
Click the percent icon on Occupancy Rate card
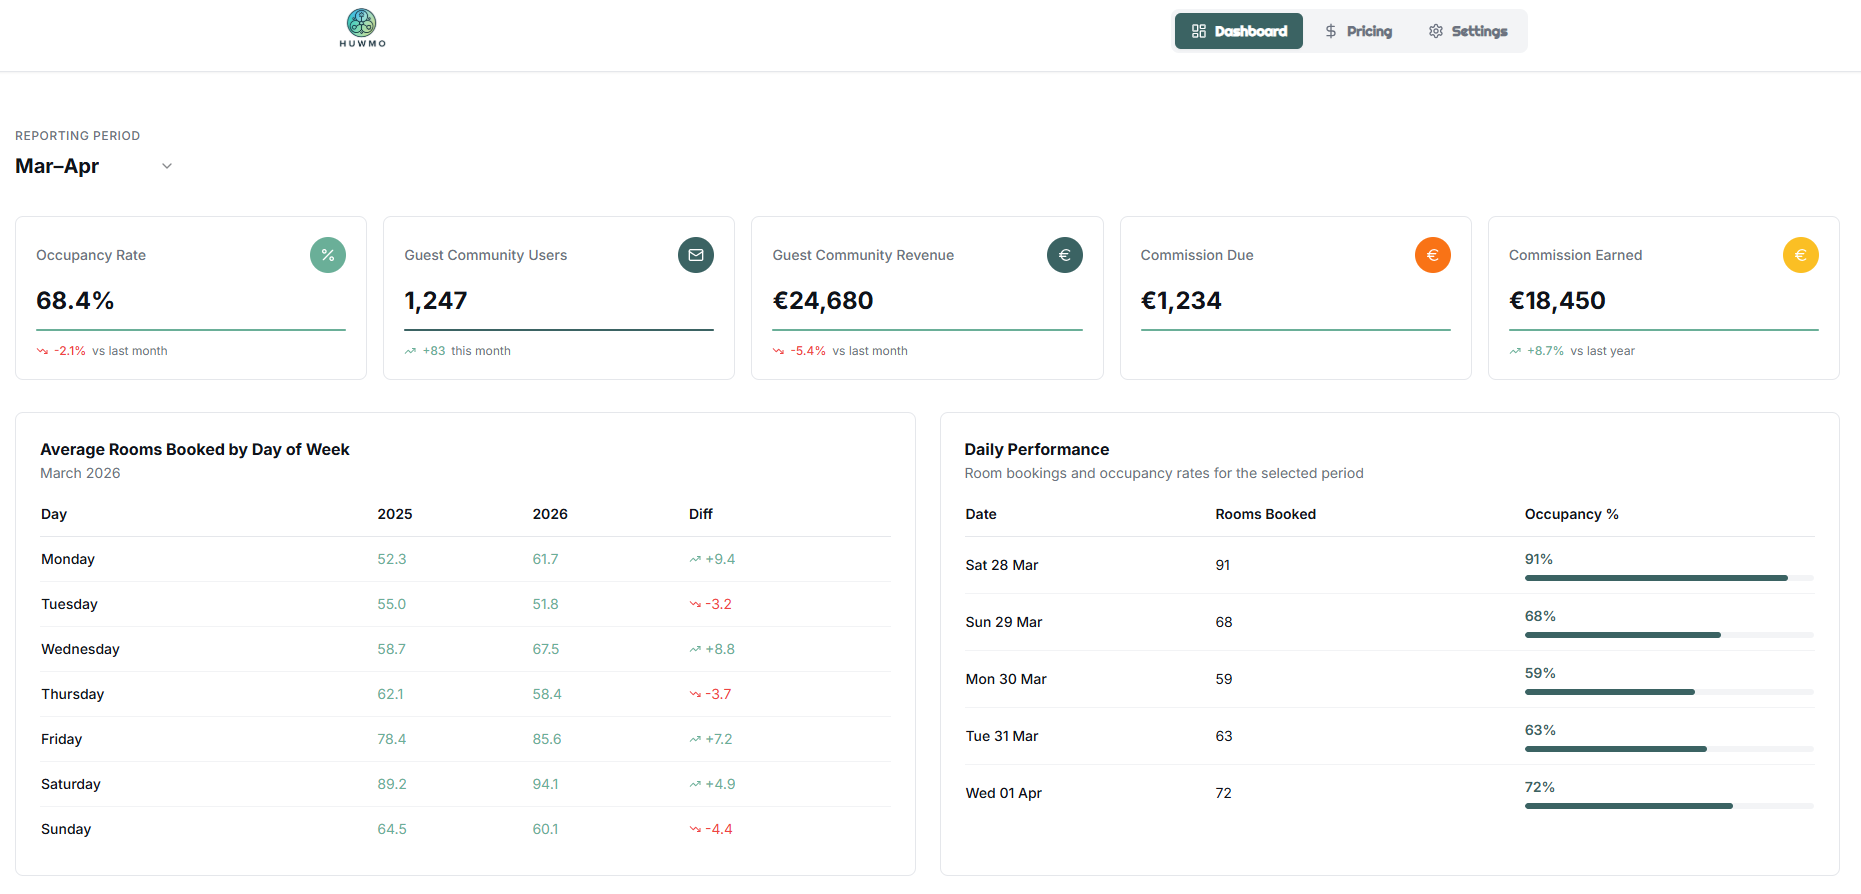tap(328, 255)
